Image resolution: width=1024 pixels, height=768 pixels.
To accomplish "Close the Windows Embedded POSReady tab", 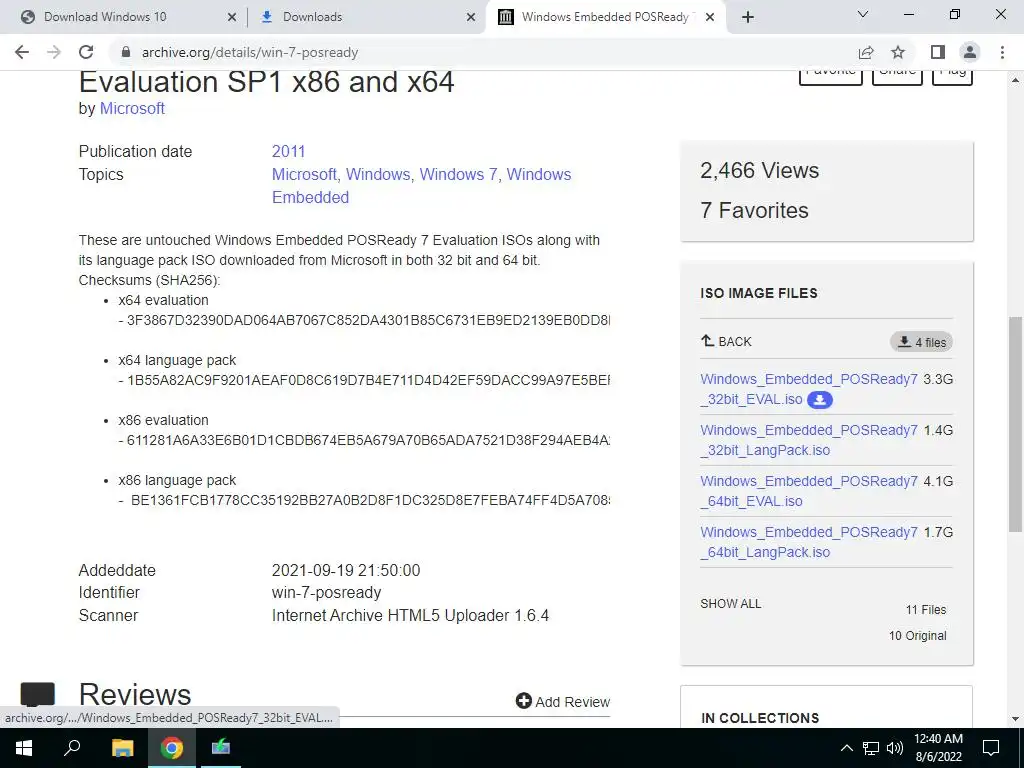I will pyautogui.click(x=711, y=17).
